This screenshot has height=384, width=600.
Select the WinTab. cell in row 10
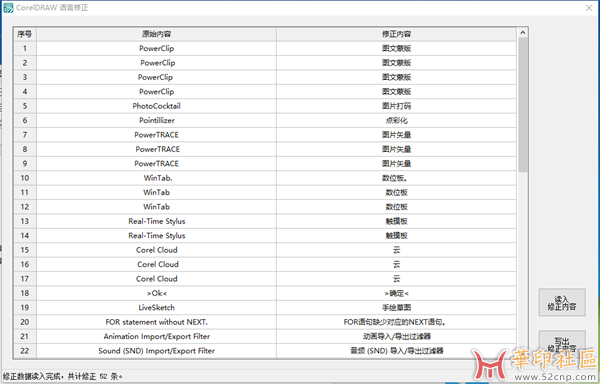click(x=156, y=178)
